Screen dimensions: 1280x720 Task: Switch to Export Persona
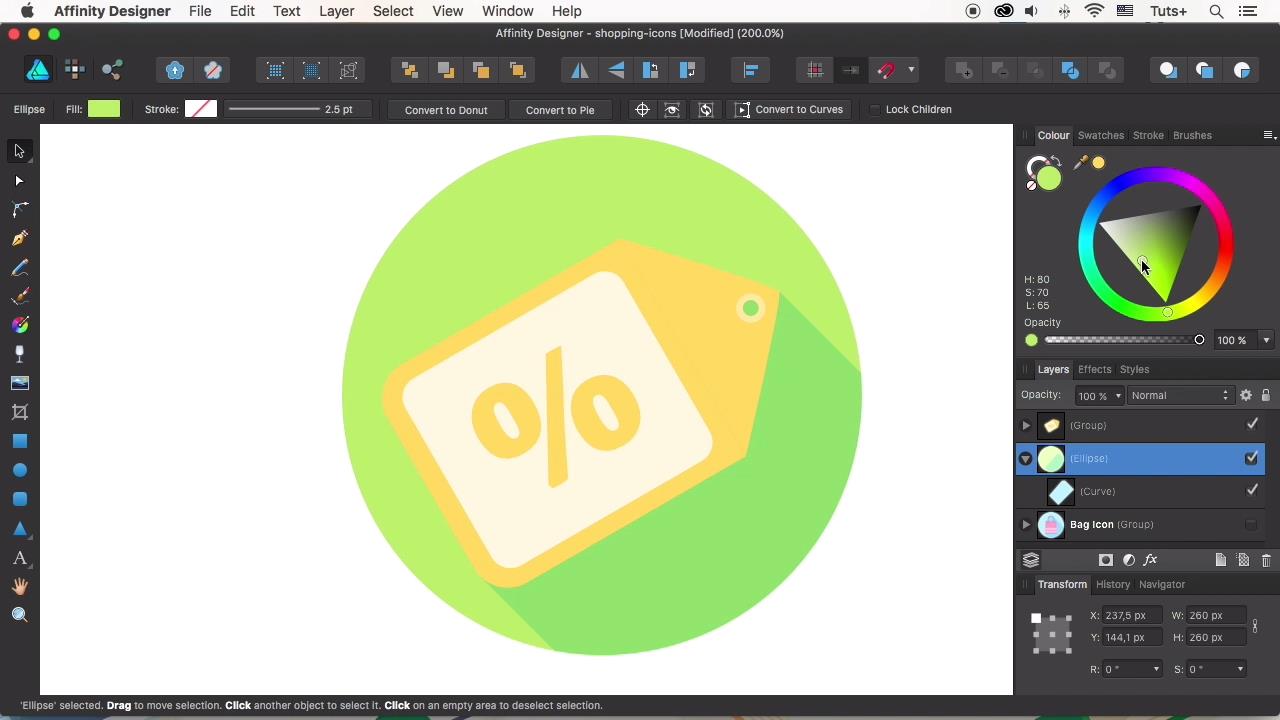point(112,70)
